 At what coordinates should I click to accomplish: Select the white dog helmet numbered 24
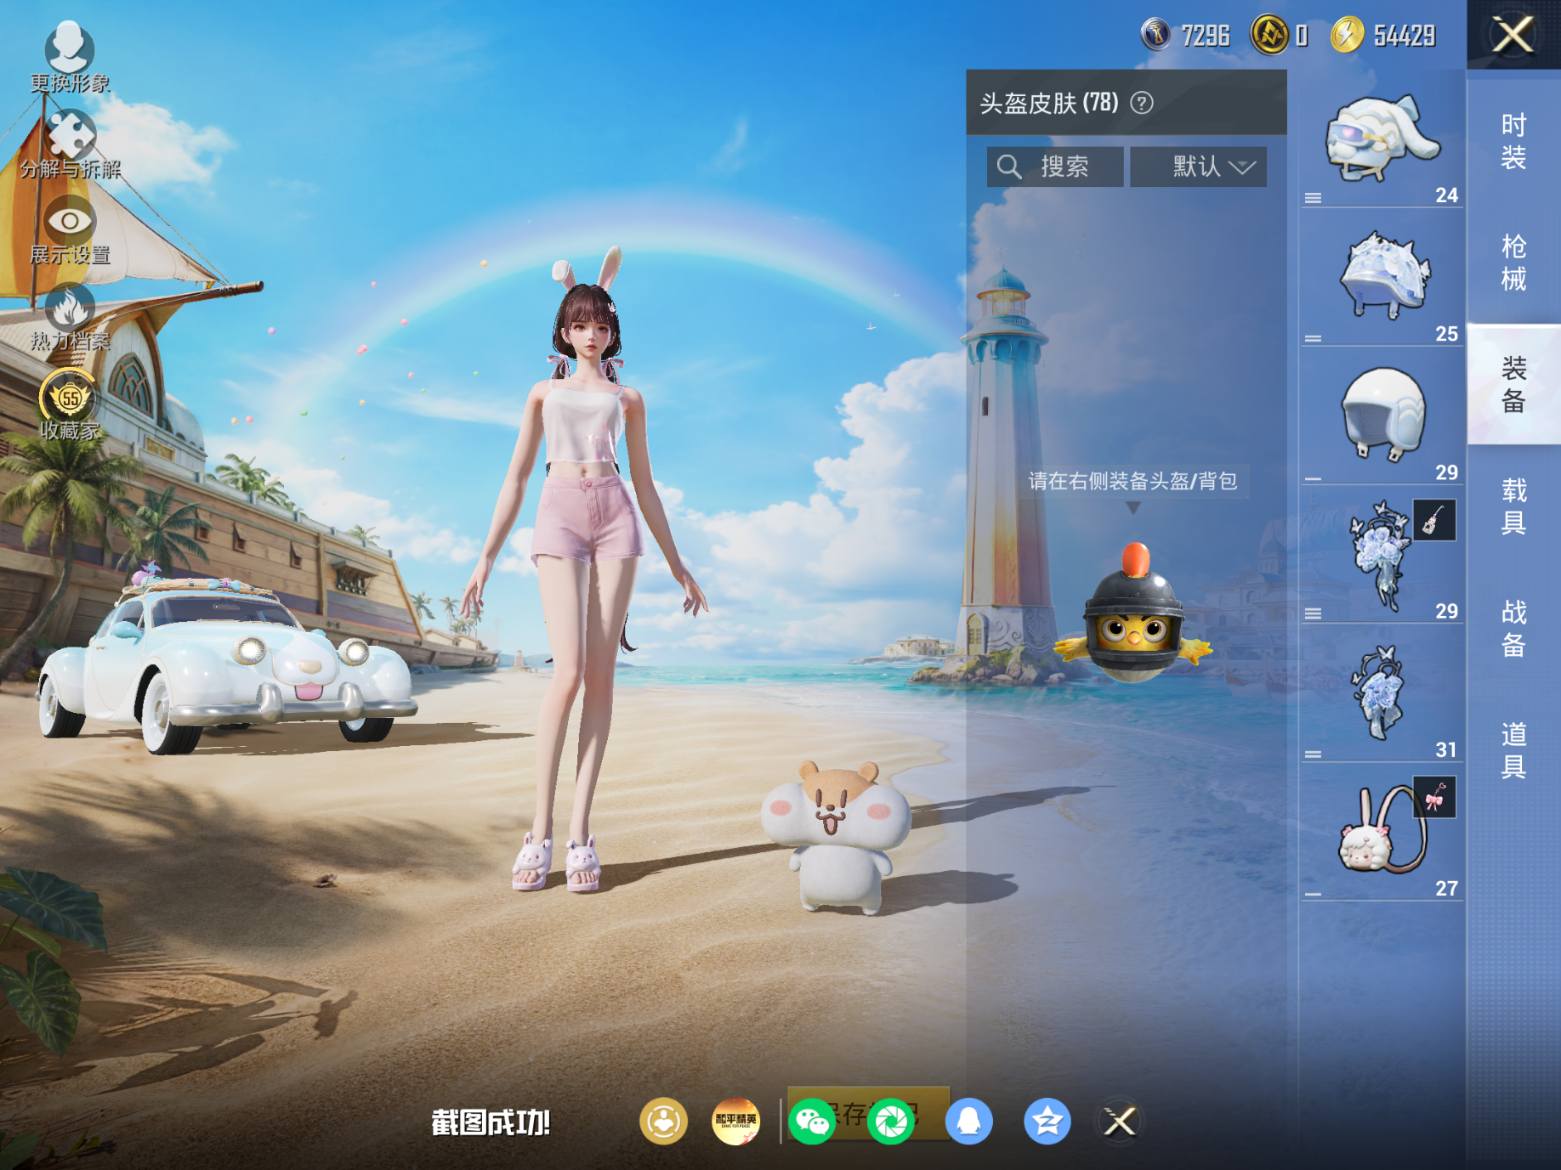tap(1382, 140)
